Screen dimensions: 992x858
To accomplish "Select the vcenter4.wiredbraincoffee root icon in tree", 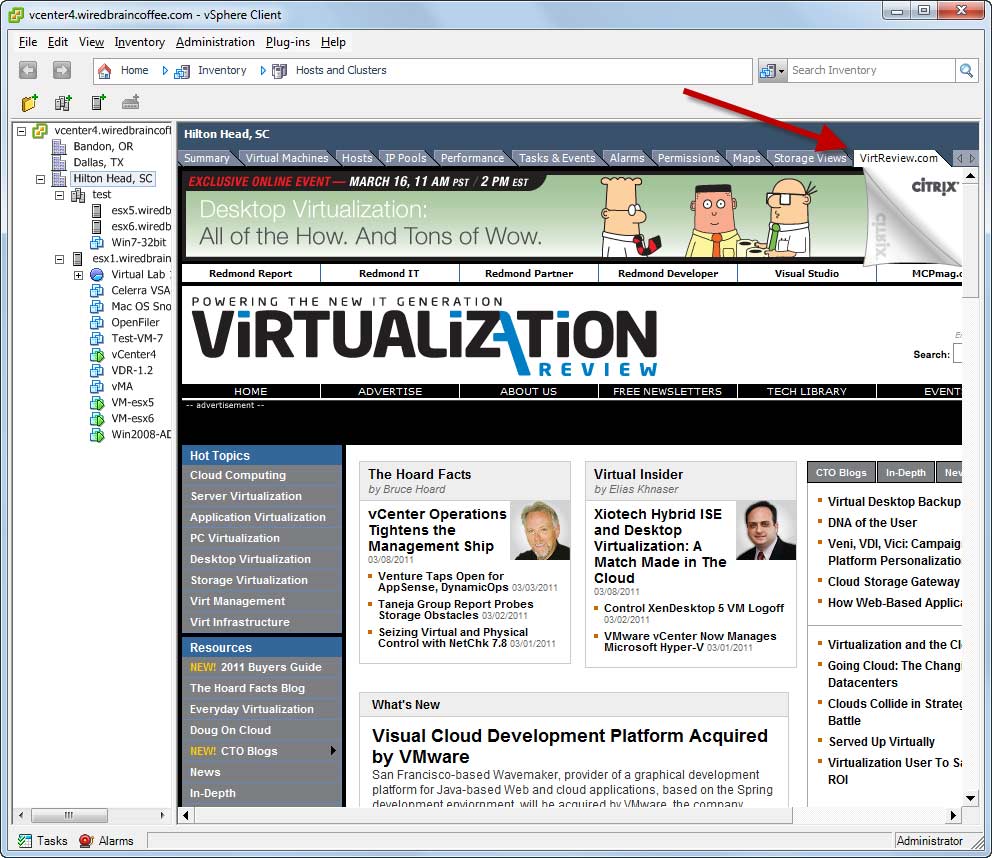I will 40,130.
